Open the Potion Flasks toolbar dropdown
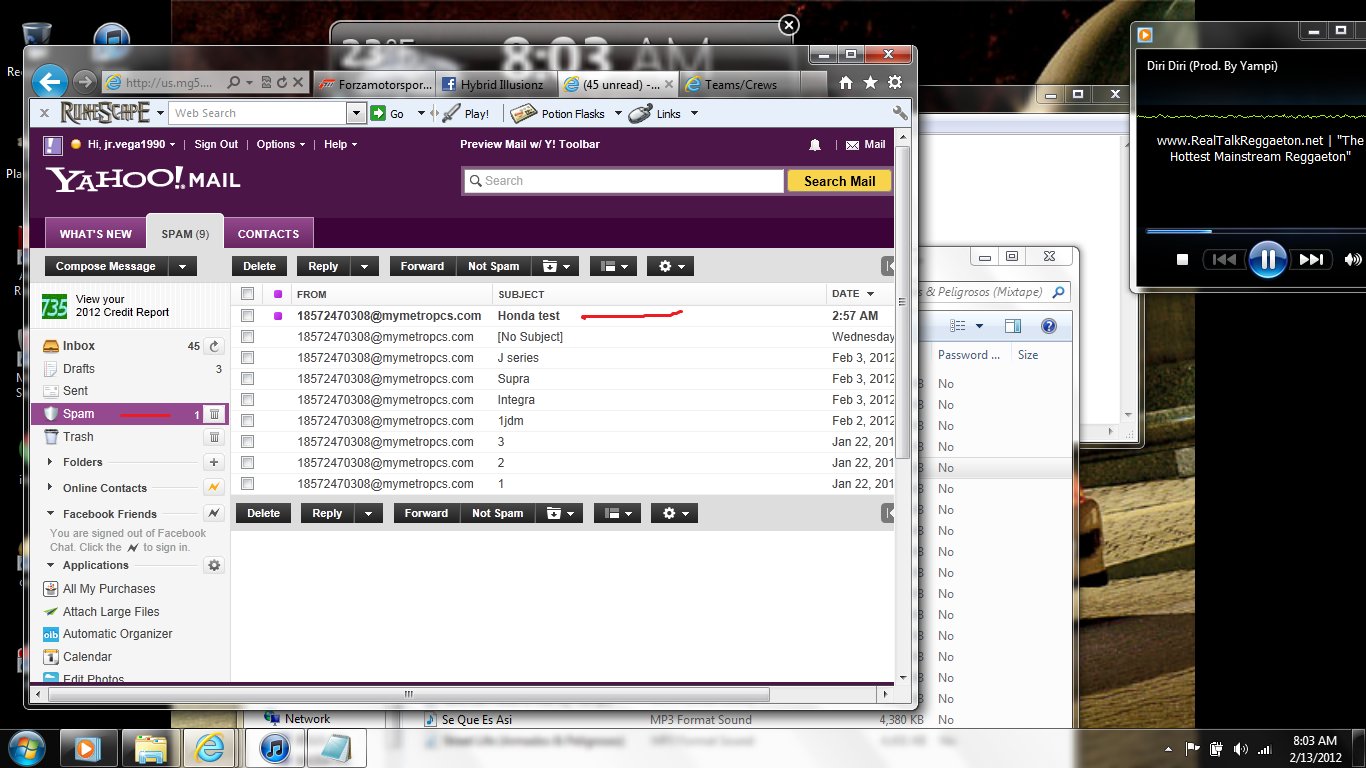Viewport: 1366px width, 768px height. tap(618, 114)
